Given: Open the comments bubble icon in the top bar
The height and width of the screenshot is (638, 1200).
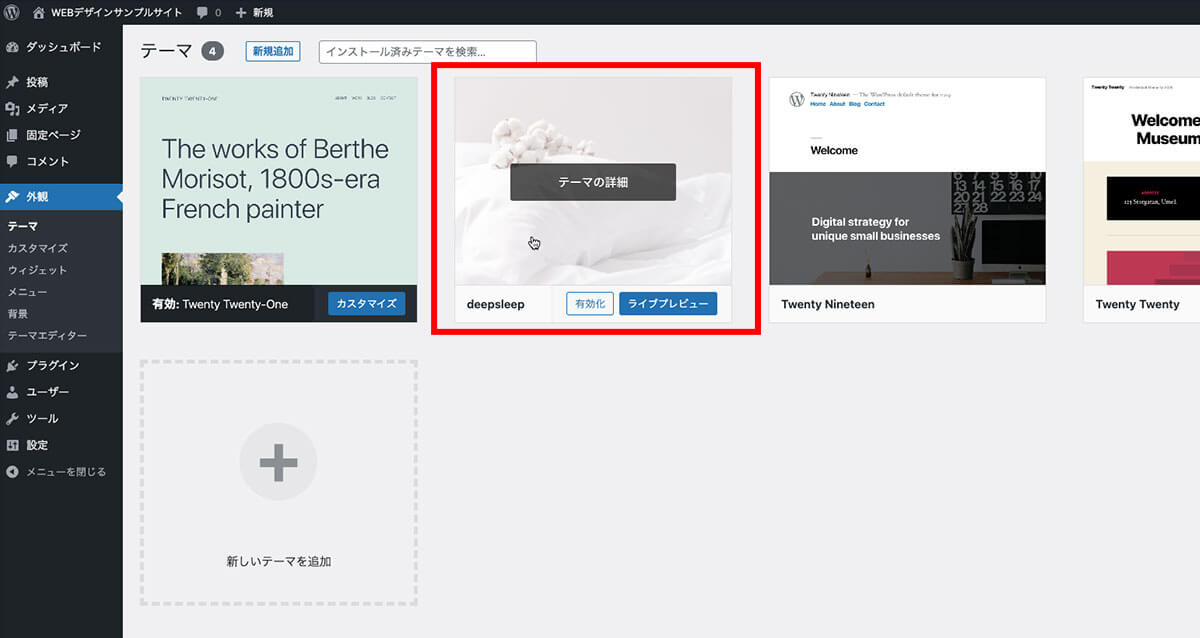Looking at the screenshot, I should [202, 12].
